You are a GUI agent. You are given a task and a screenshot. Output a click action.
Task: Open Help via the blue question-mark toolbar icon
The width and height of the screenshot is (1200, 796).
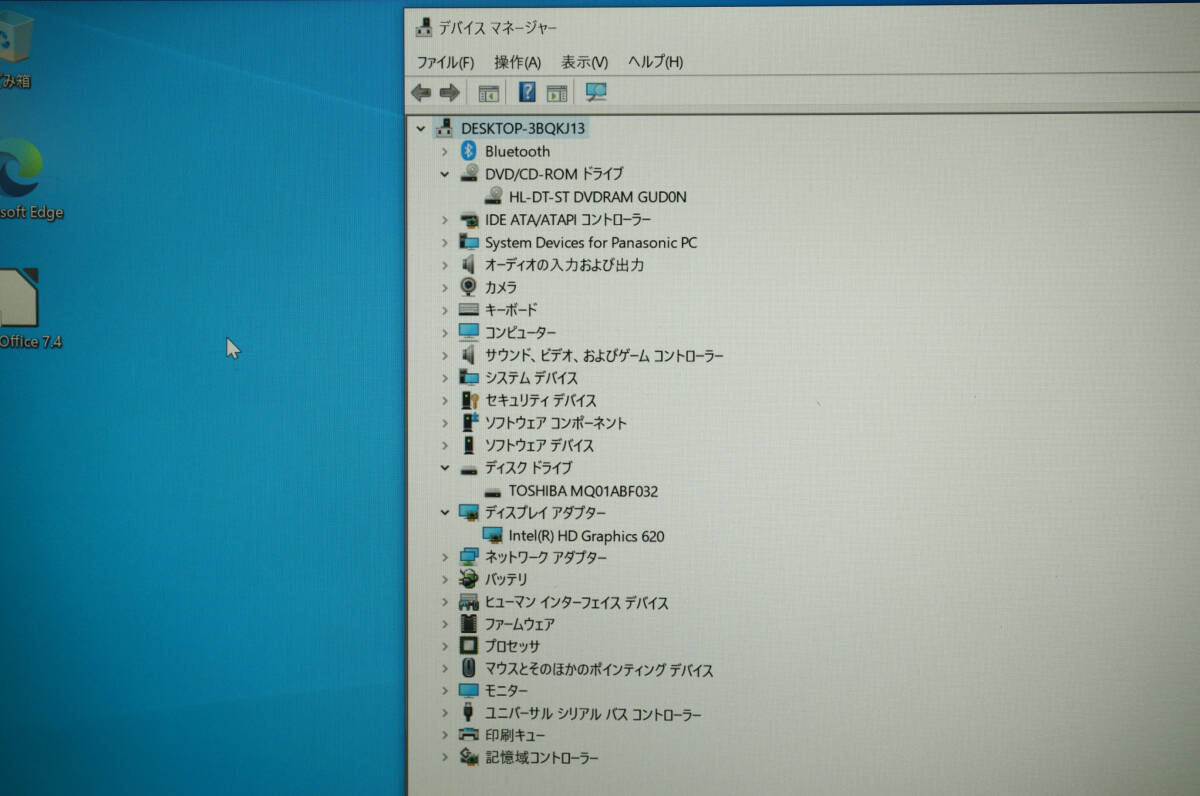click(x=527, y=93)
